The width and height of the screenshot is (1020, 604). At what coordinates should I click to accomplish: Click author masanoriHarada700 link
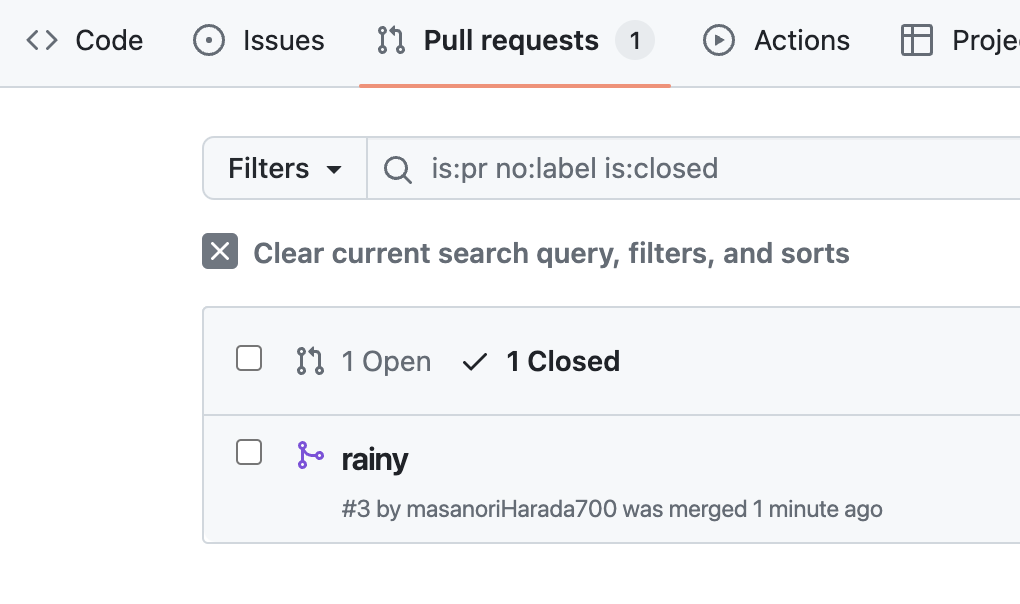(511, 509)
